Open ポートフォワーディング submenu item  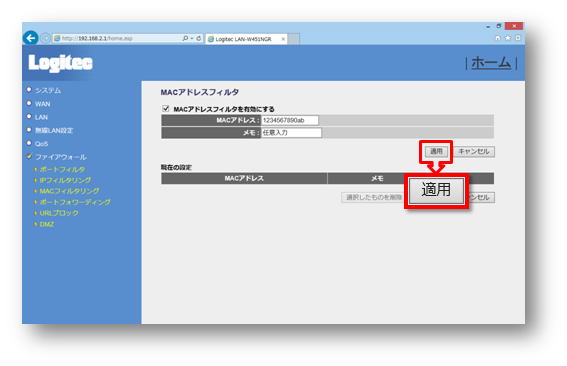click(75, 202)
